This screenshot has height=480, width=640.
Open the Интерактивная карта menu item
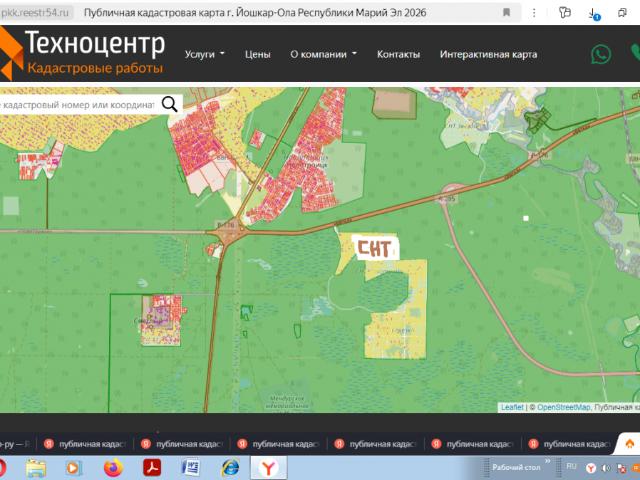click(488, 54)
